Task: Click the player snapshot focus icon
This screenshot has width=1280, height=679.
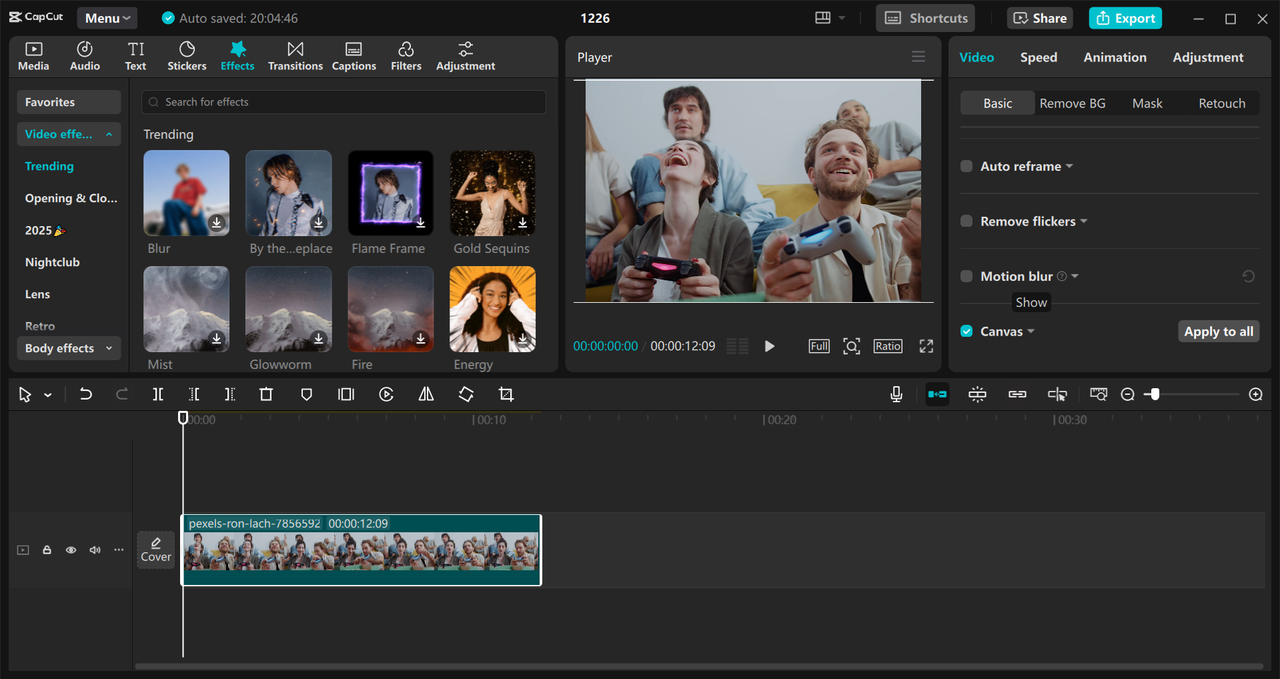Action: coord(851,346)
